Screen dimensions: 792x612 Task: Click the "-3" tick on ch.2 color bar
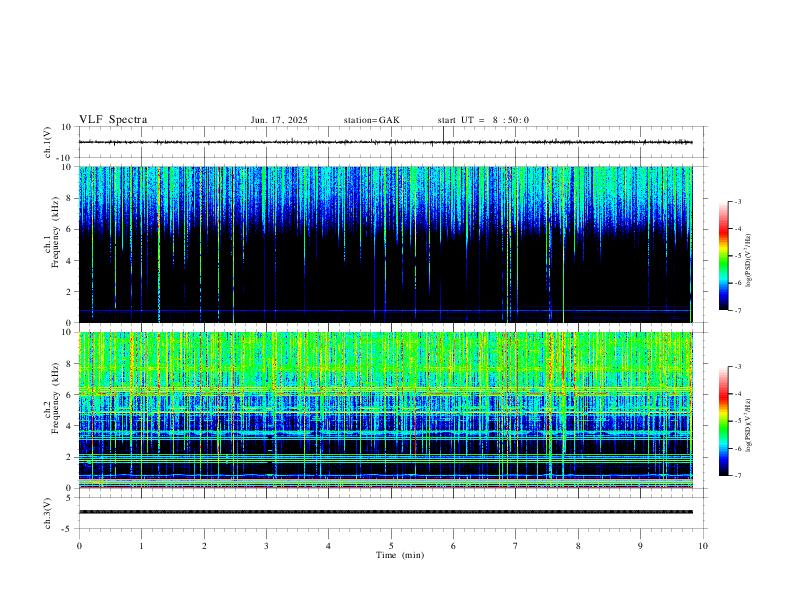pos(737,367)
